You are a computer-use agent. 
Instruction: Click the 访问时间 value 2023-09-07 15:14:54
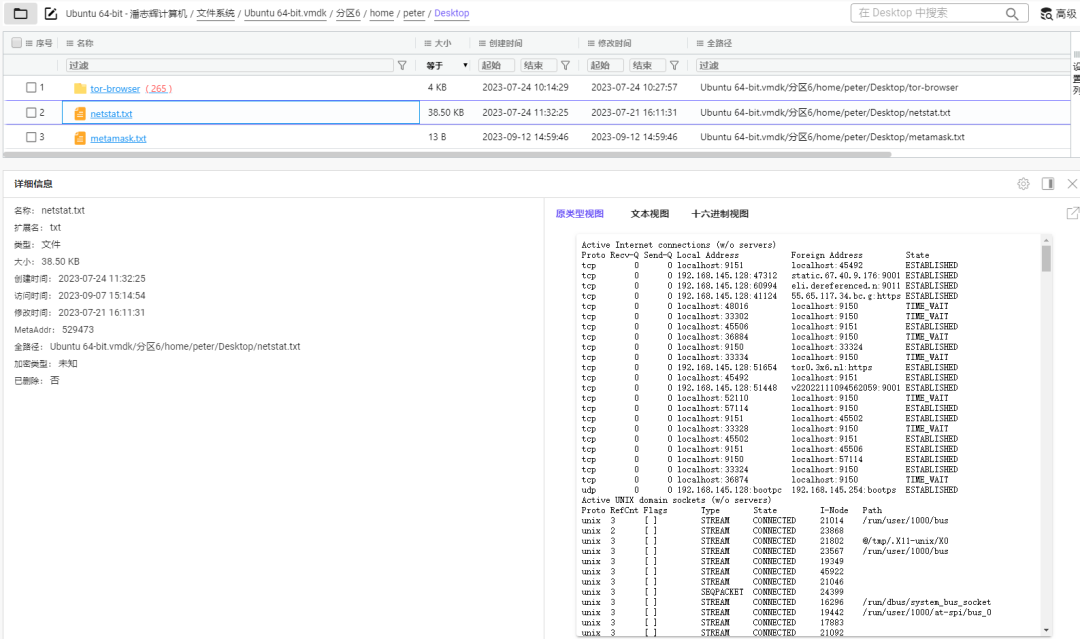[x=102, y=295]
